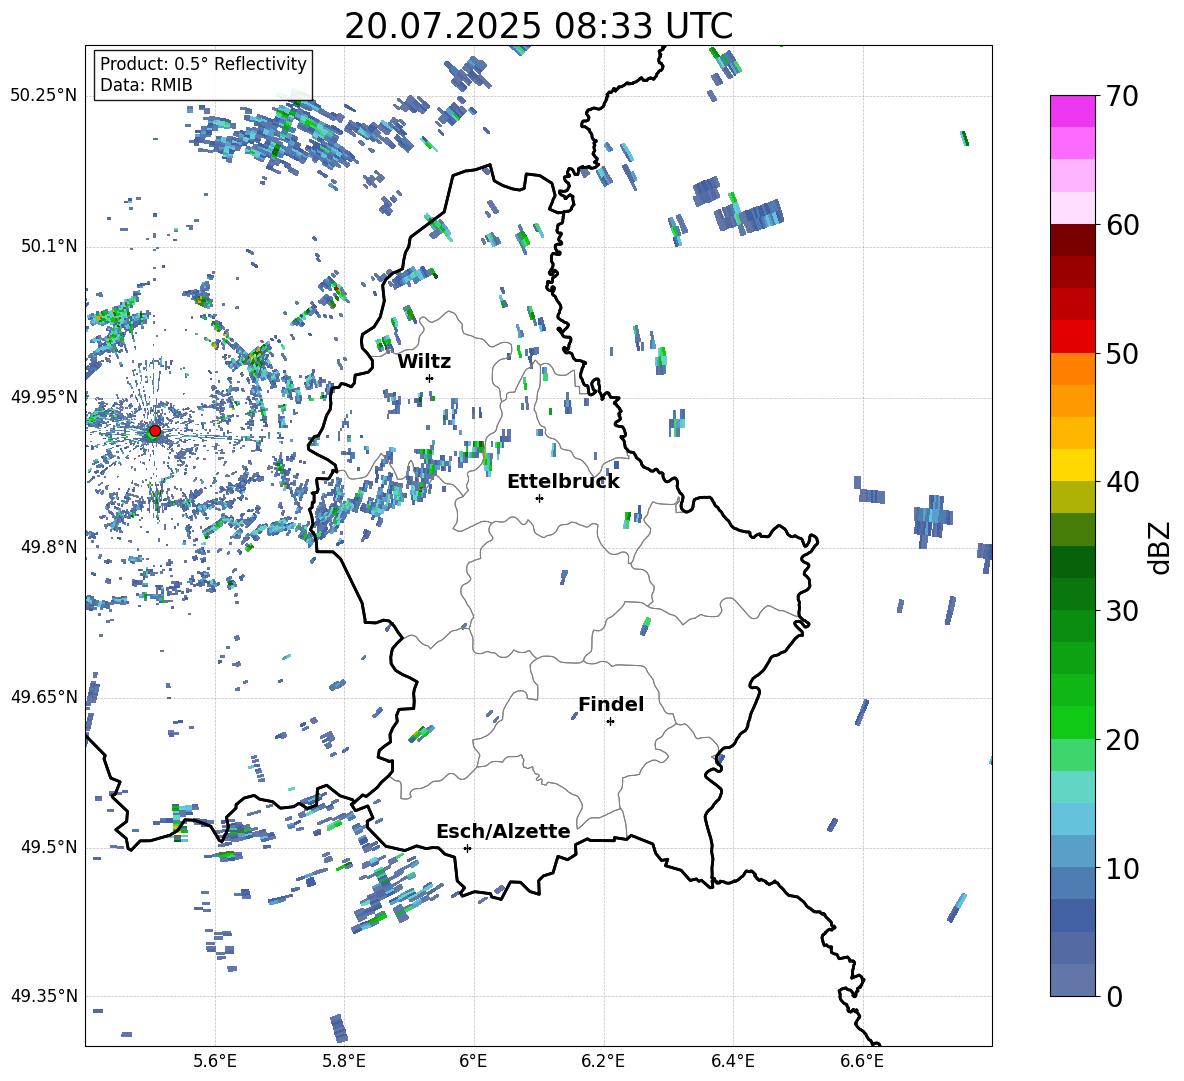Click the colorbar tick value 20

click(x=1122, y=740)
